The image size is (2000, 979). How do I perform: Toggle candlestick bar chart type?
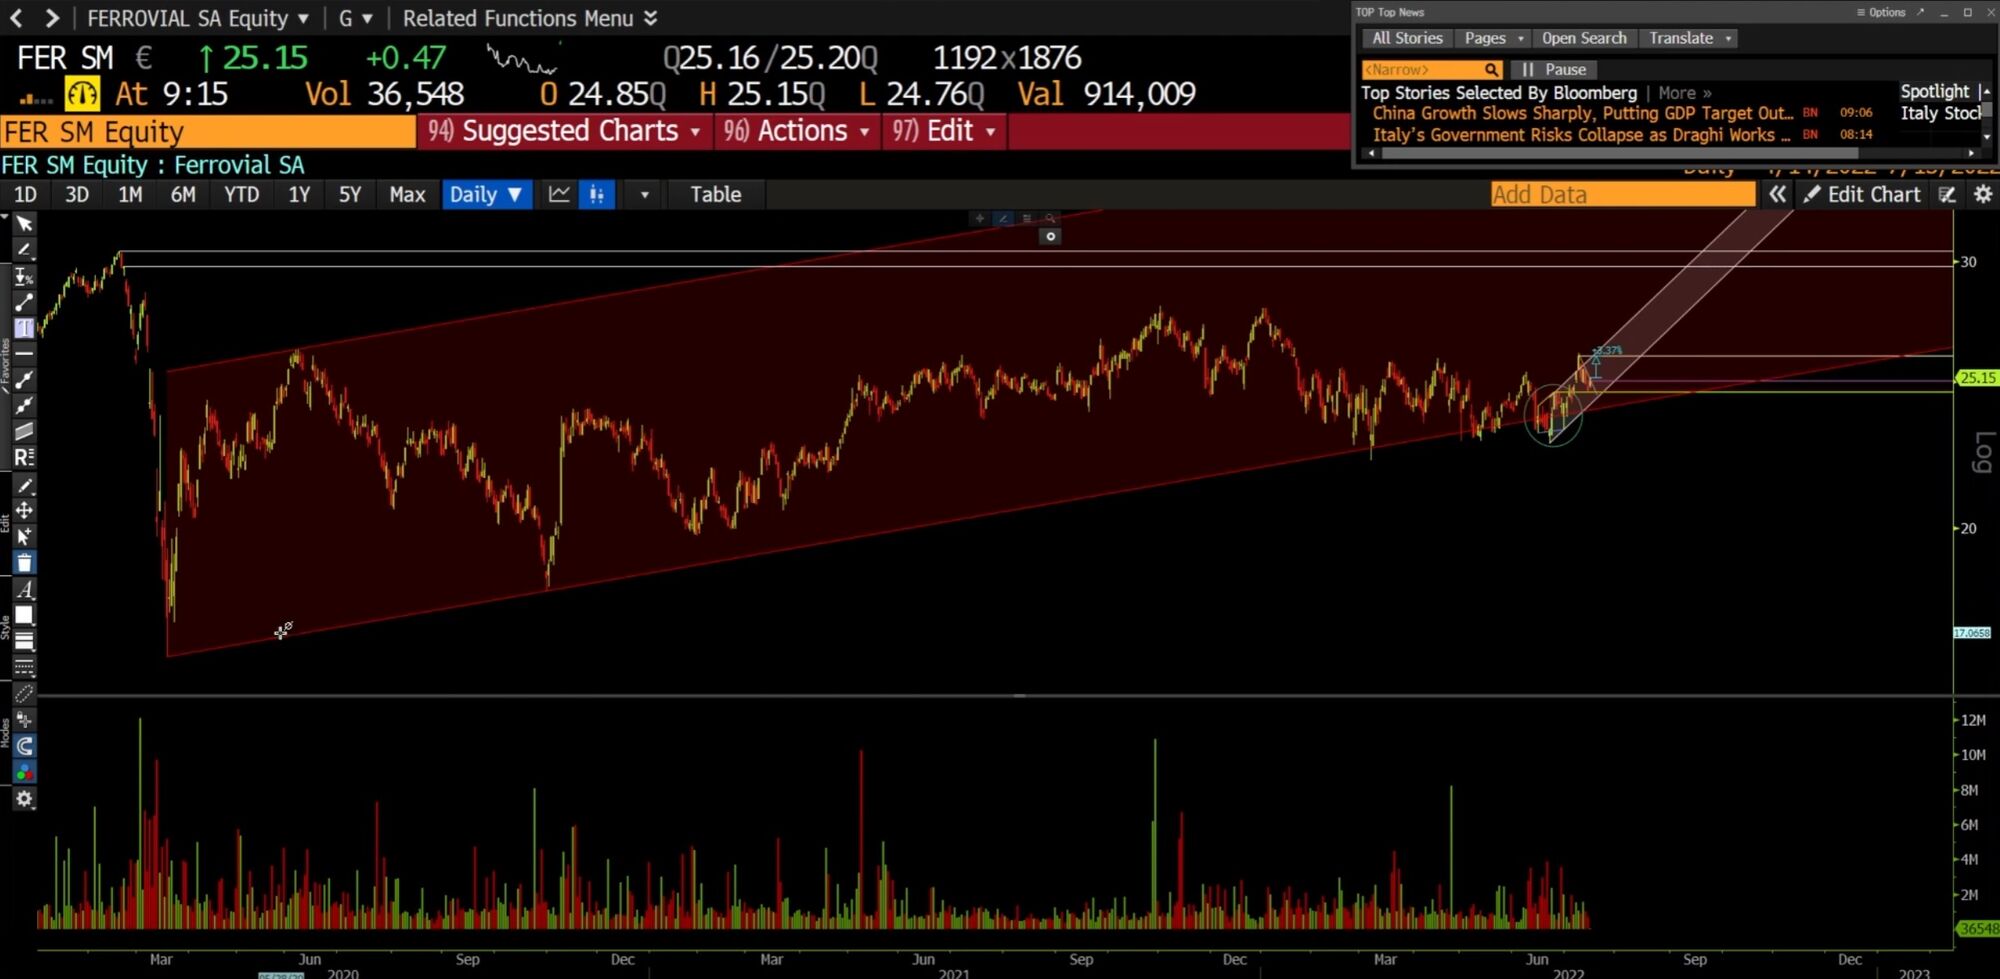coord(597,194)
